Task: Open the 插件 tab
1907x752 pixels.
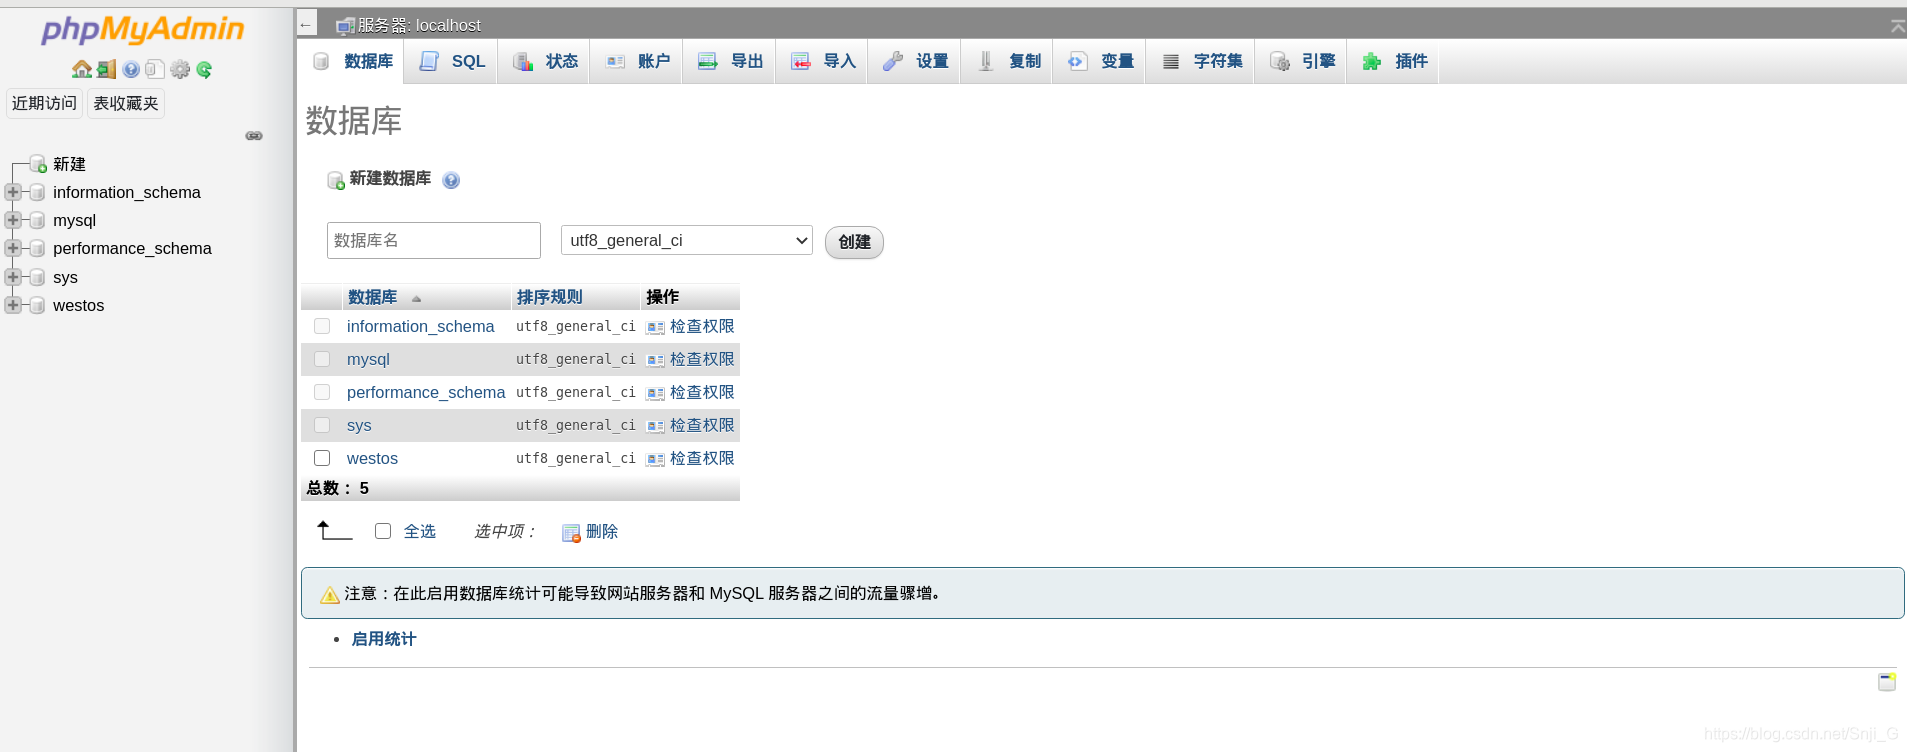Action: pyautogui.click(x=1394, y=61)
